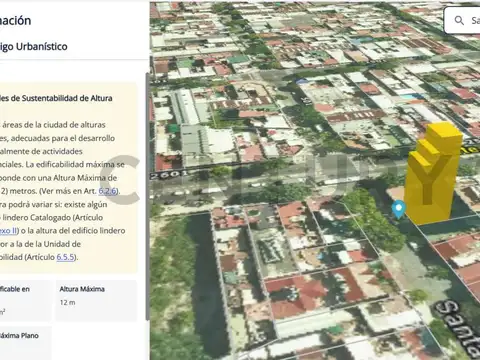
Task: Click the search input field
Action: (x=463, y=21)
